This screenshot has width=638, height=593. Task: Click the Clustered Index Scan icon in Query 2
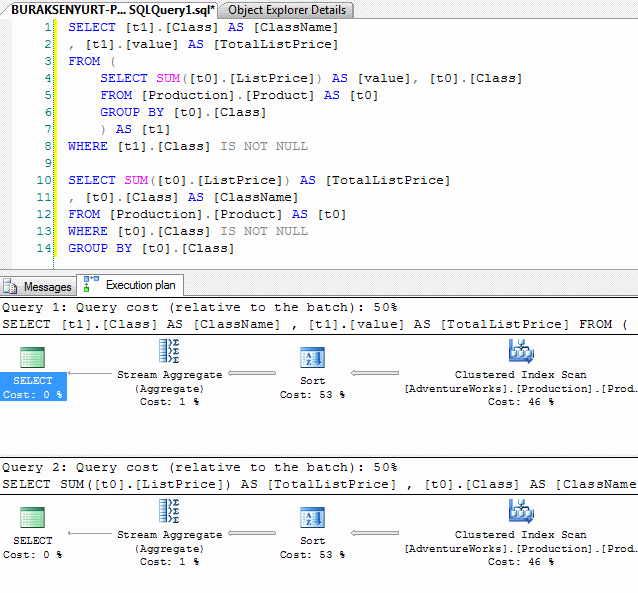pos(520,512)
